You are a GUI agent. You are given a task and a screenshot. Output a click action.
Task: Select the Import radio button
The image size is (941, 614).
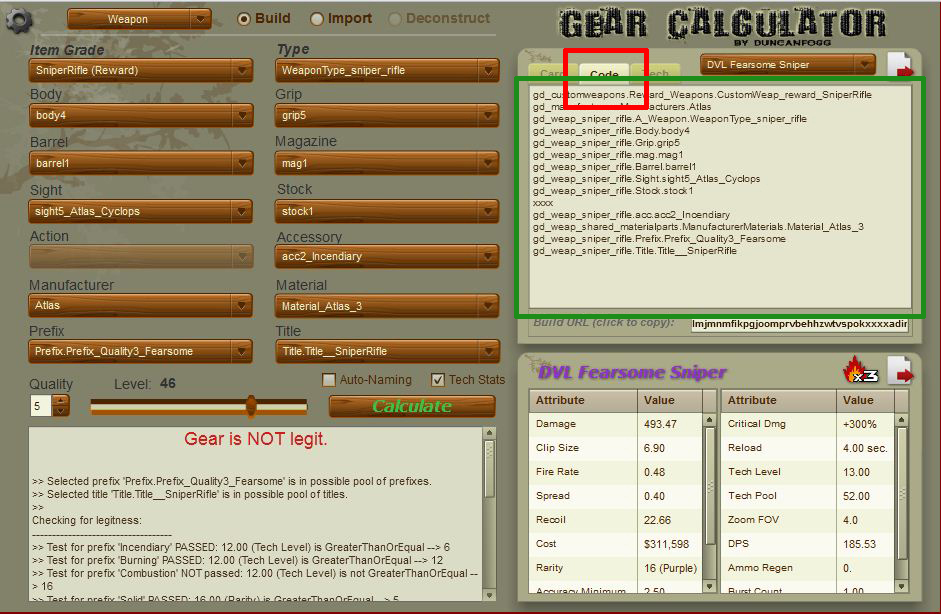[317, 19]
